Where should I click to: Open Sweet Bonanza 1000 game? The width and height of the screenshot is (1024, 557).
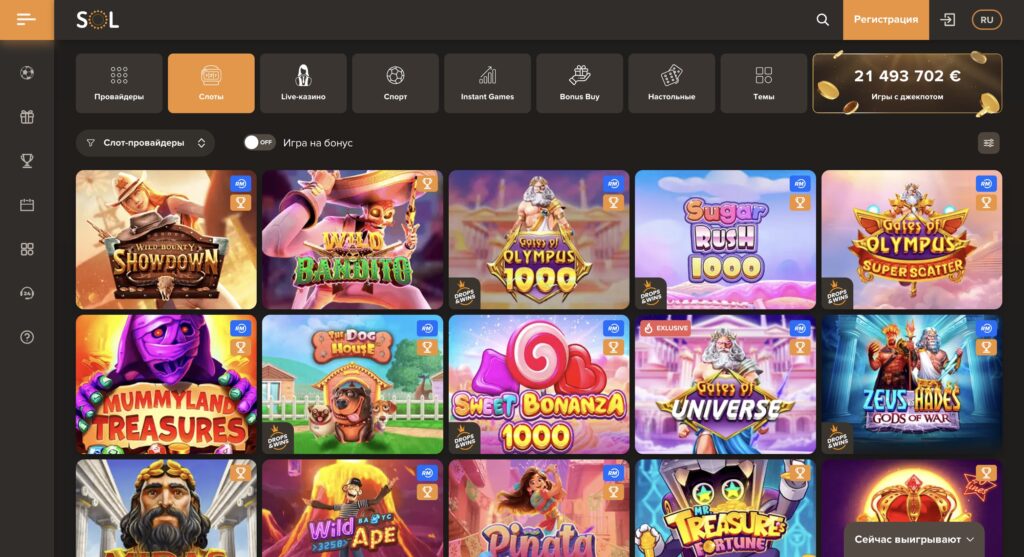click(539, 385)
